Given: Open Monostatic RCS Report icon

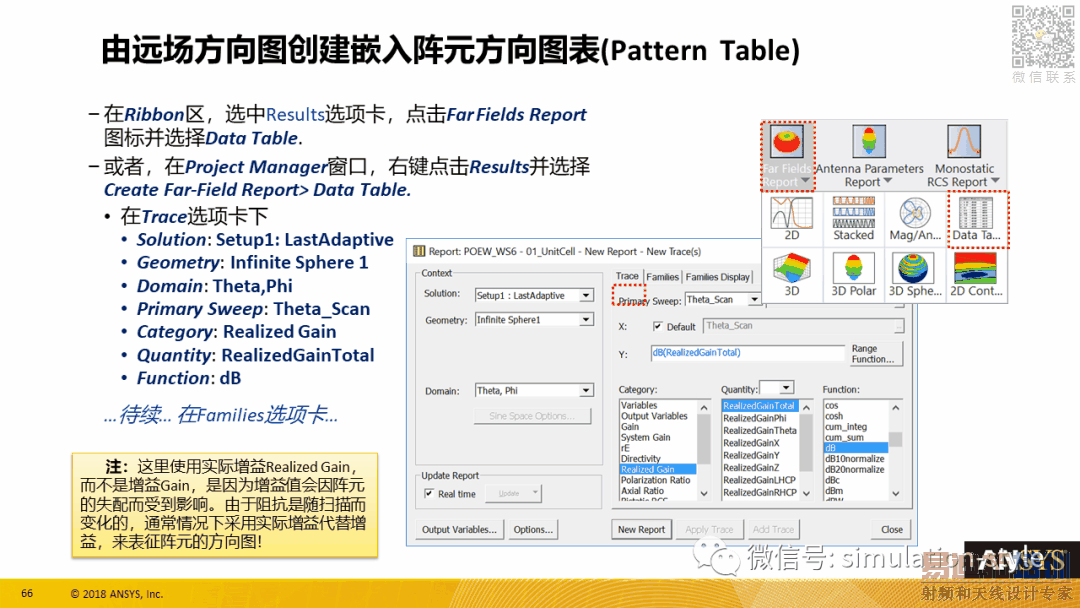Looking at the screenshot, I should tap(964, 142).
